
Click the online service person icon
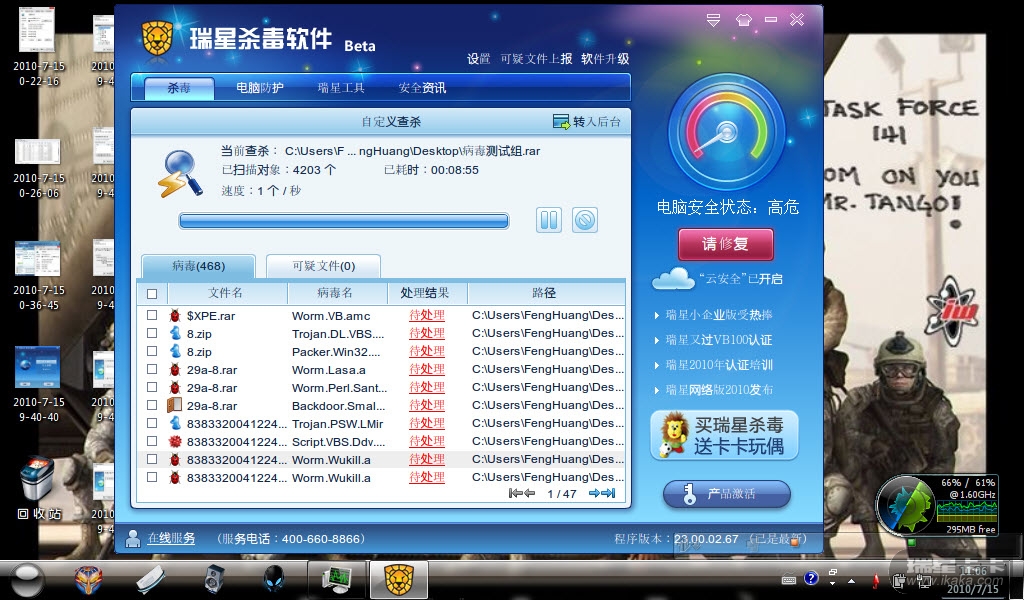point(133,539)
